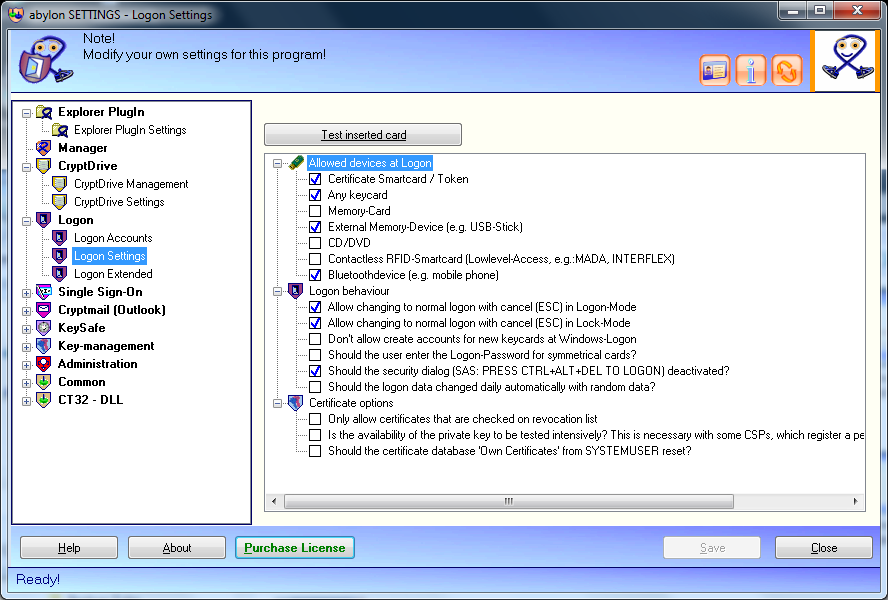Collapse the Explorer PlugIn tree node
Image resolution: width=888 pixels, height=600 pixels.
pyautogui.click(x=26, y=113)
